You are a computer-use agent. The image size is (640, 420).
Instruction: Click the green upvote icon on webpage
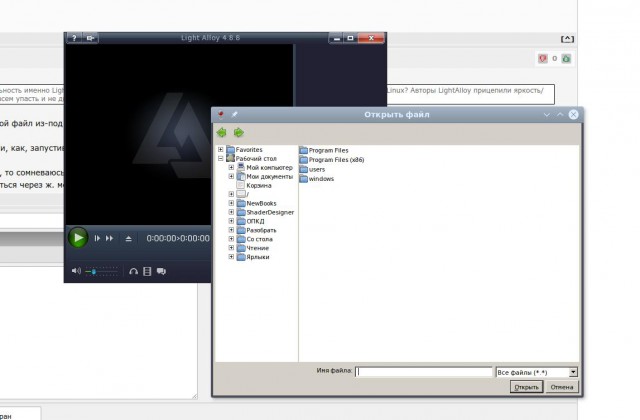pyautogui.click(x=566, y=59)
